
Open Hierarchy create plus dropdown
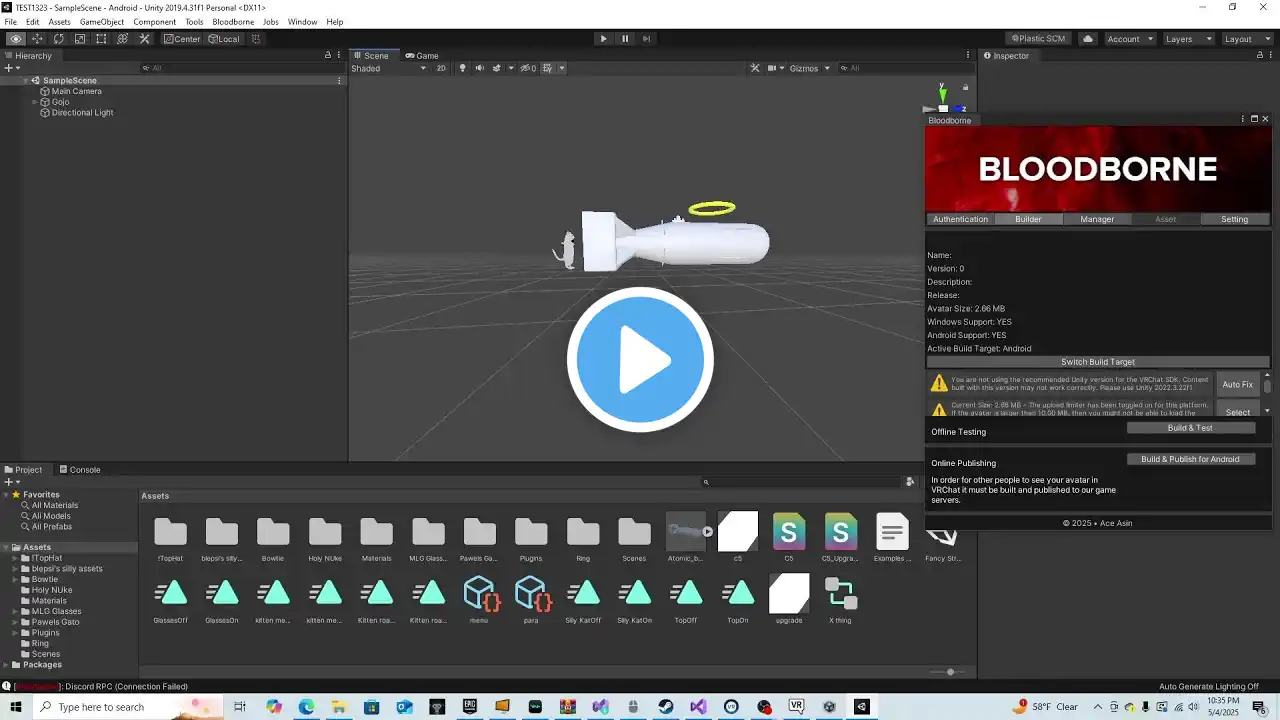10,68
